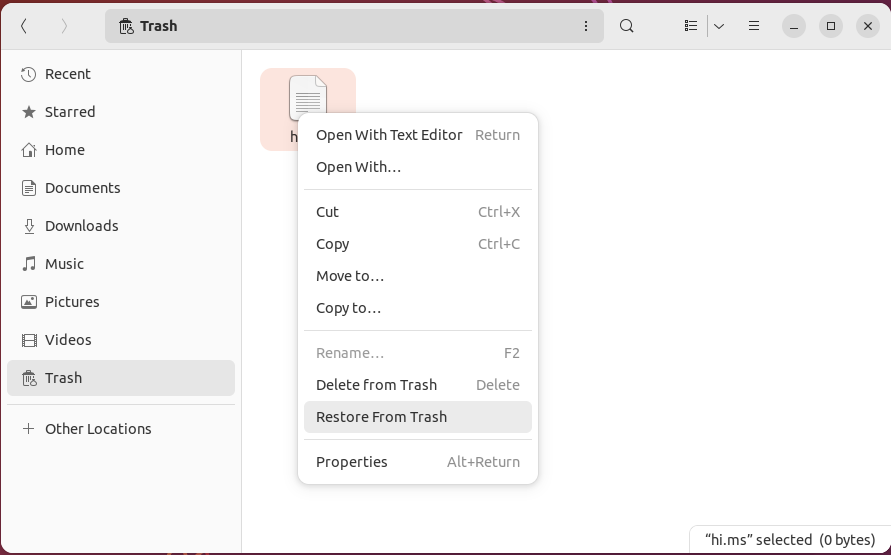Select Copy in context menu
This screenshot has width=891, height=555.
[x=418, y=244]
